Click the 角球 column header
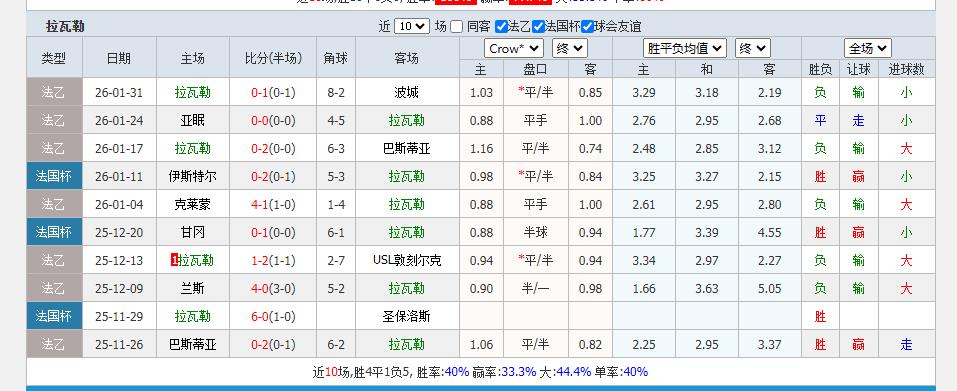The width and height of the screenshot is (957, 391). (x=336, y=59)
